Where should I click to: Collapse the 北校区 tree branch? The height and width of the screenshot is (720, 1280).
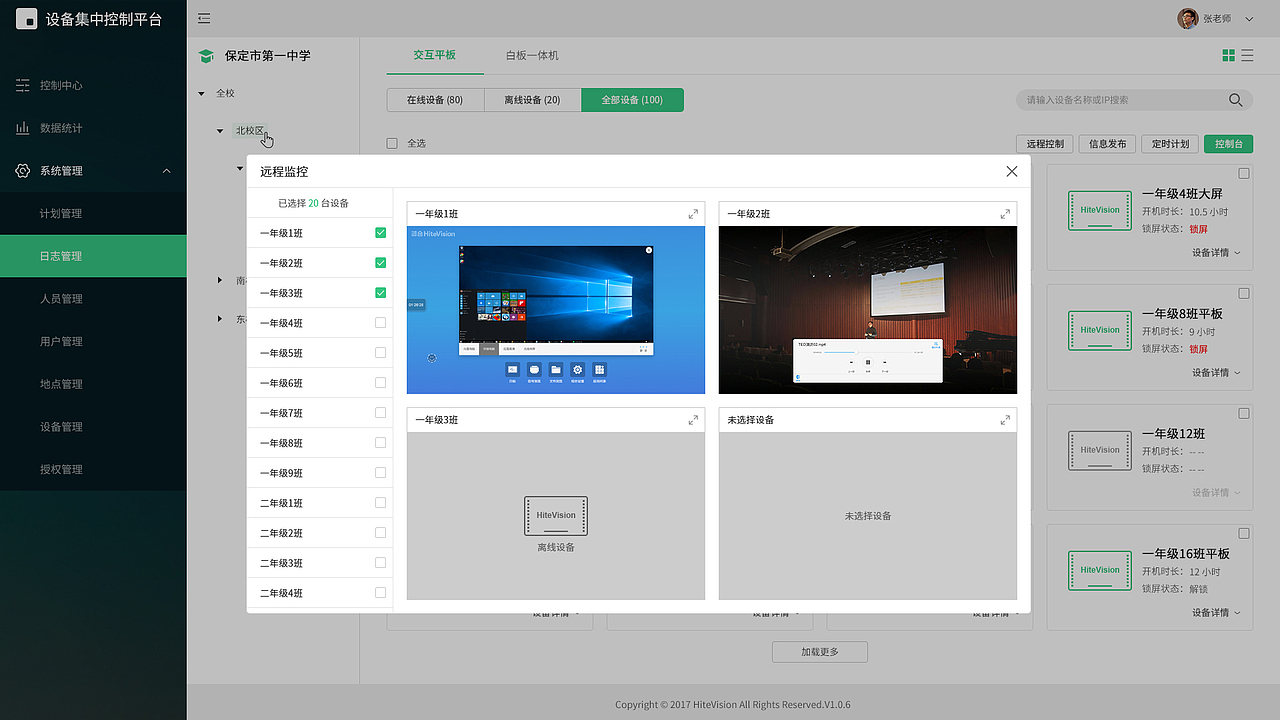click(220, 130)
